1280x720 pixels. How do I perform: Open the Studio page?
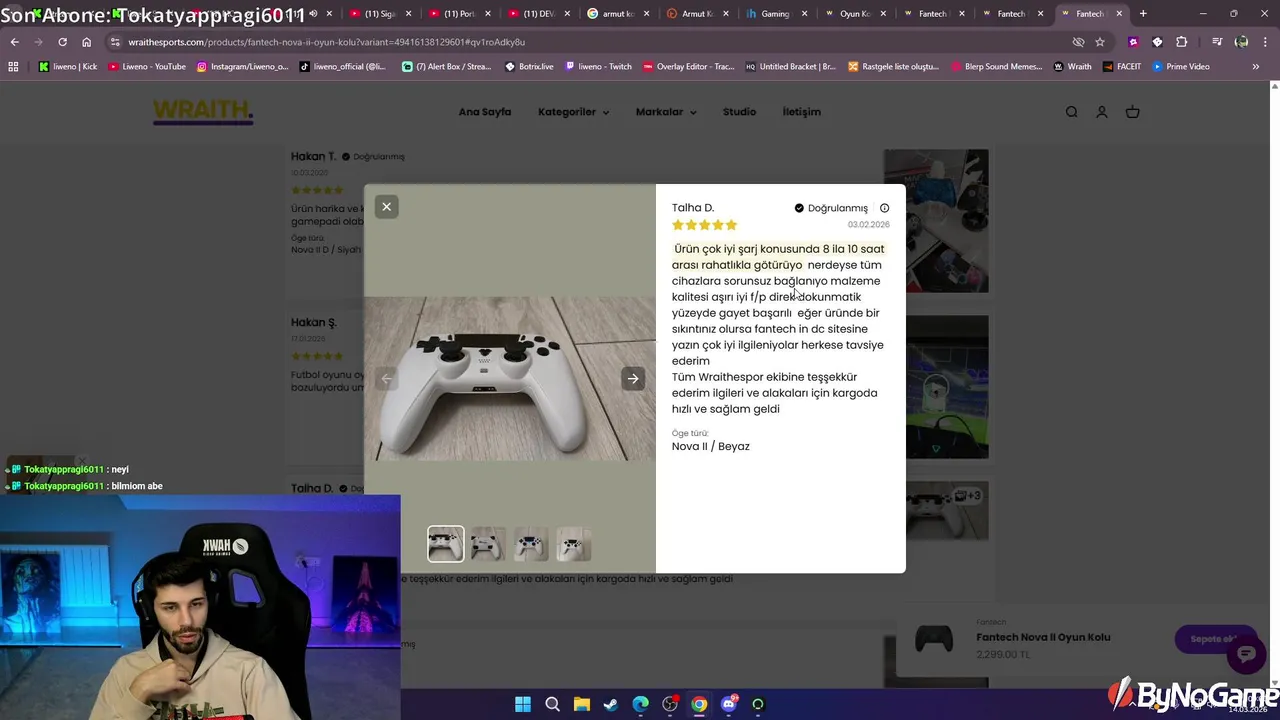(740, 112)
